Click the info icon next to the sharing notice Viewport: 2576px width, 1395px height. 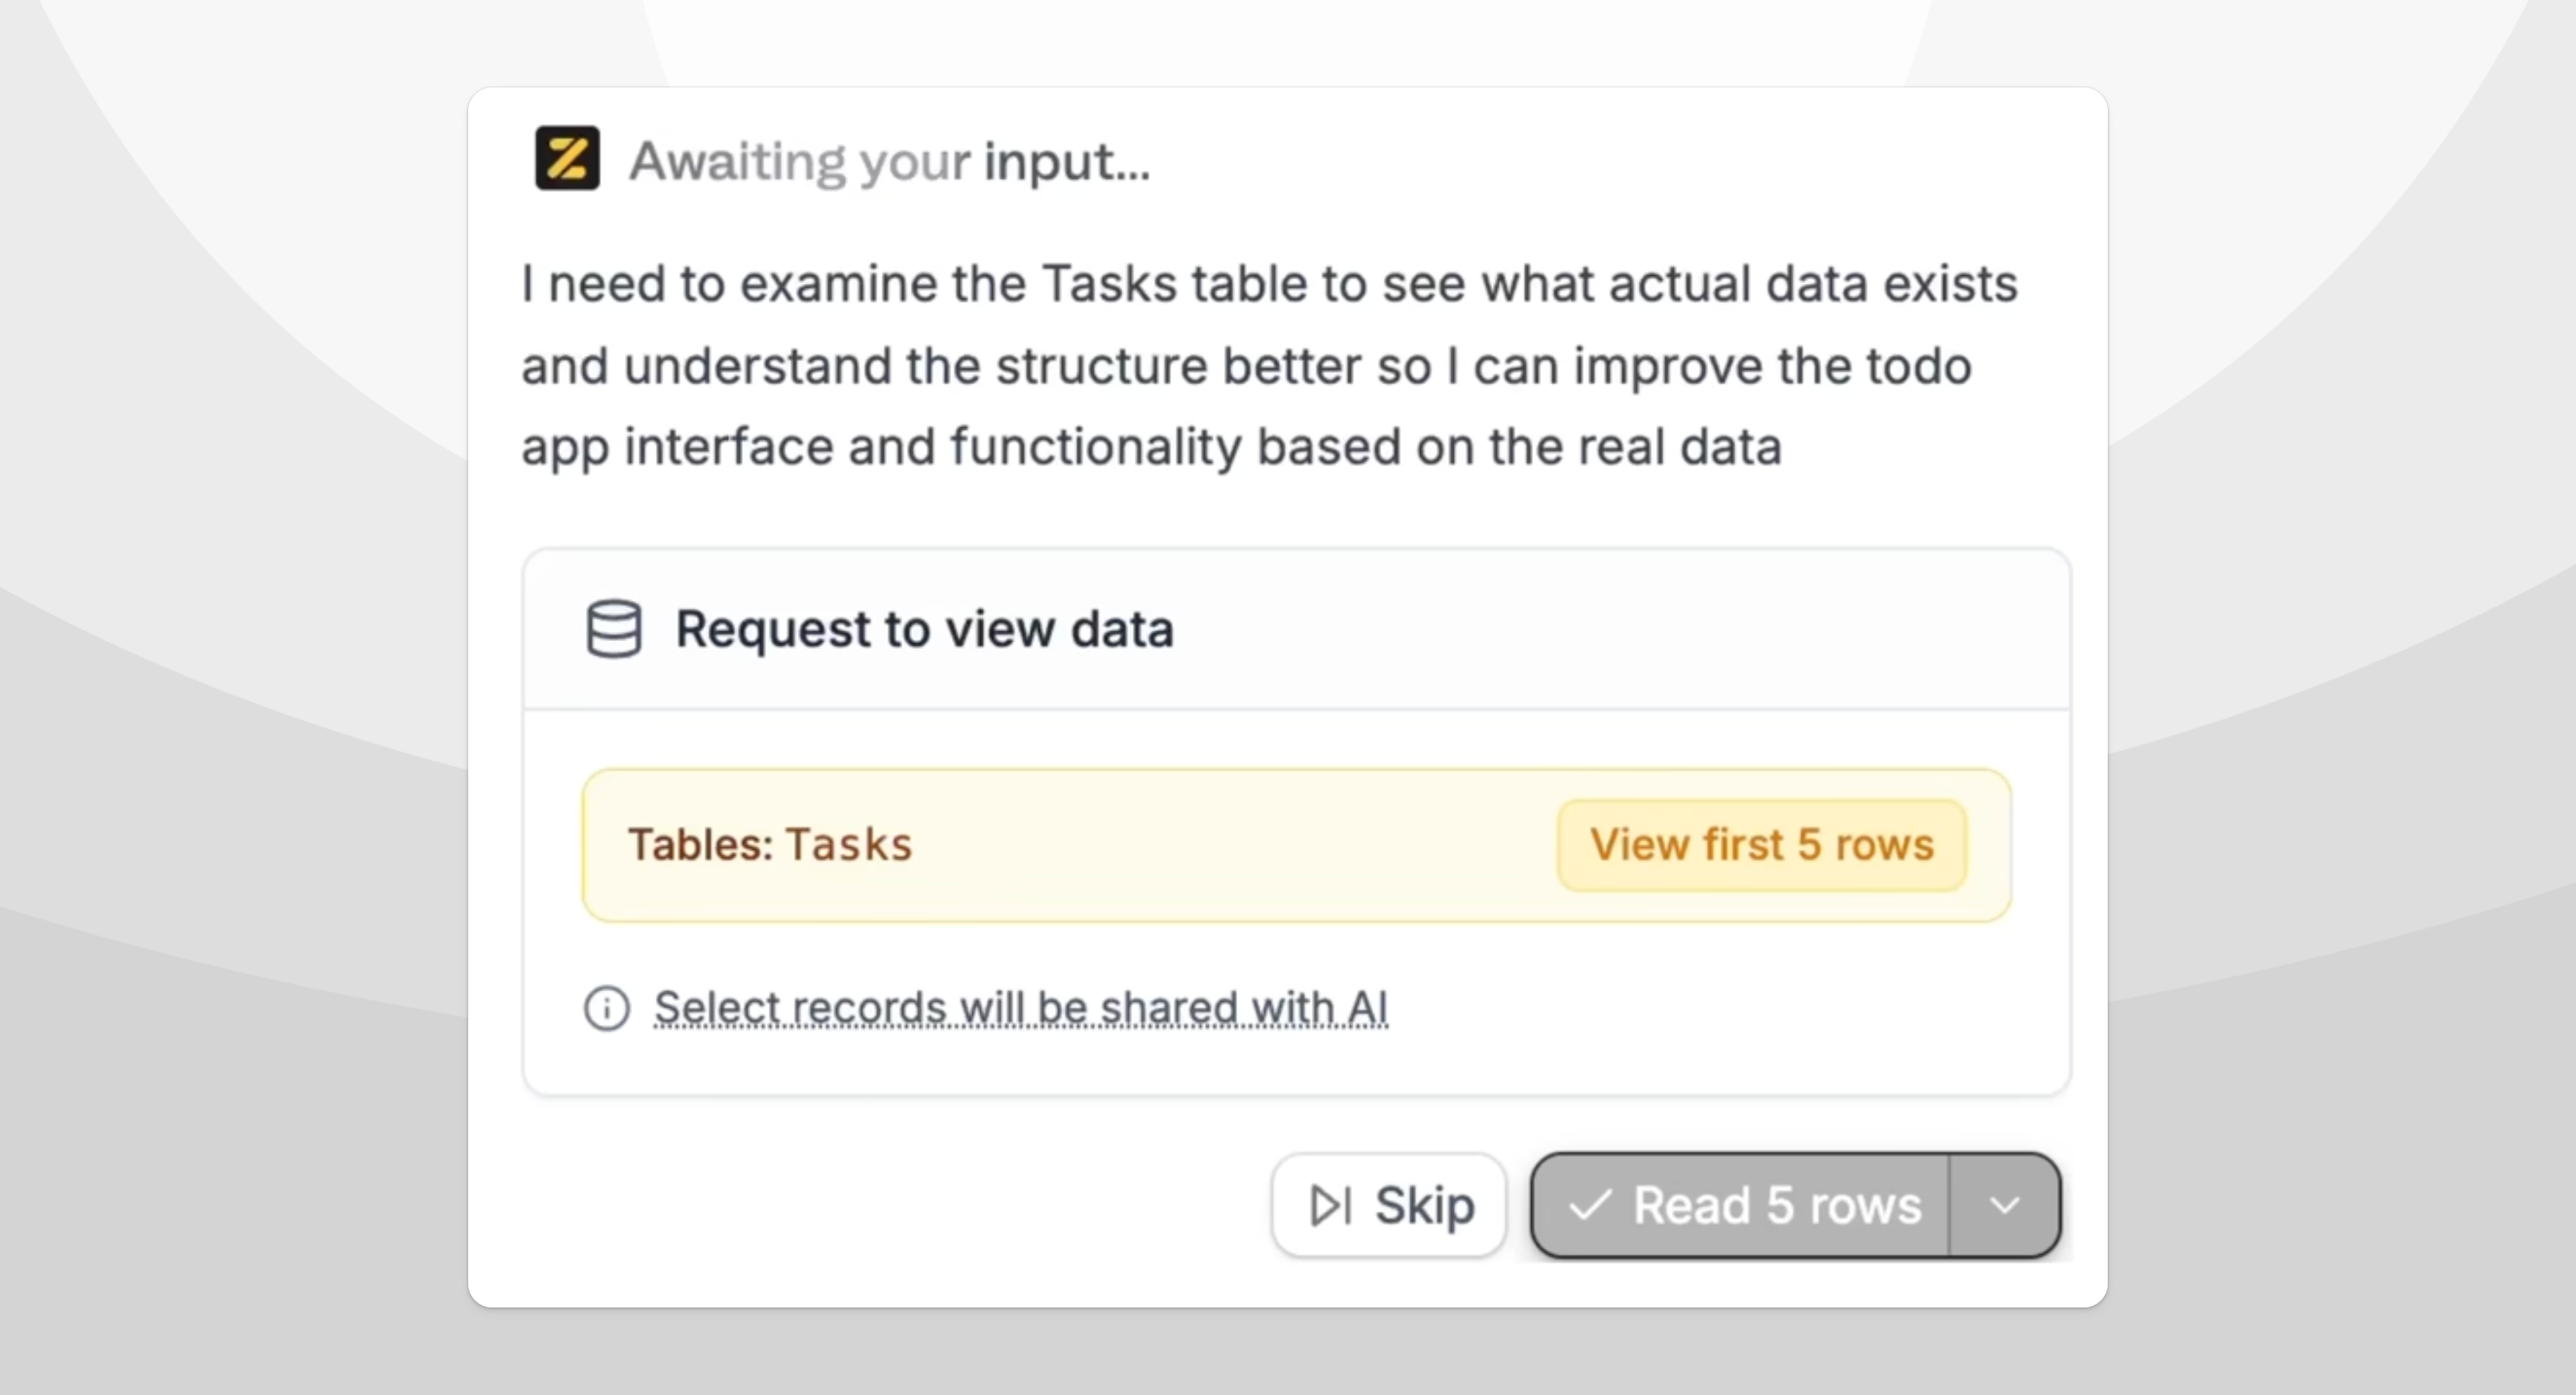[606, 1008]
